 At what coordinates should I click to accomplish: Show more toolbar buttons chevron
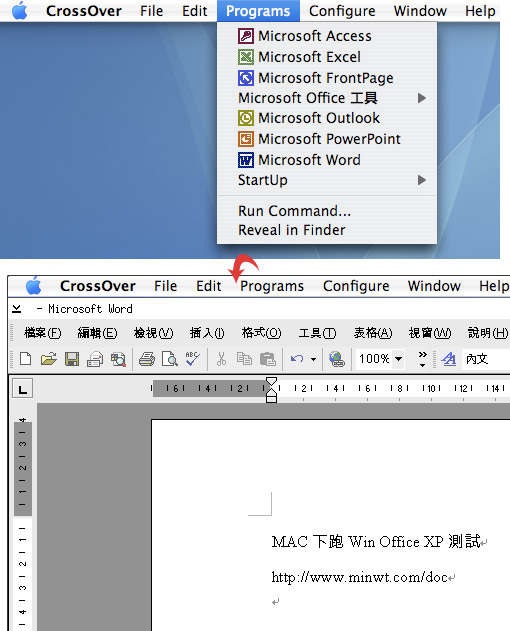(422, 359)
